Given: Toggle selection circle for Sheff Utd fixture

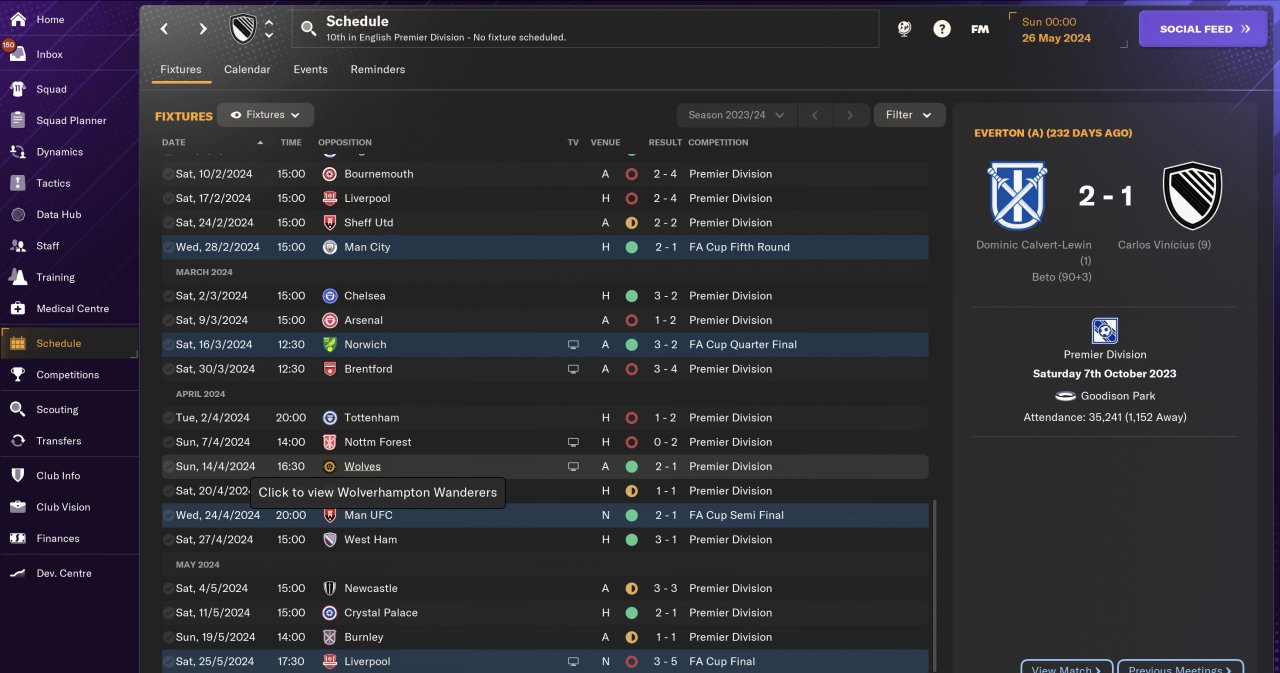Looking at the screenshot, I should click(168, 223).
